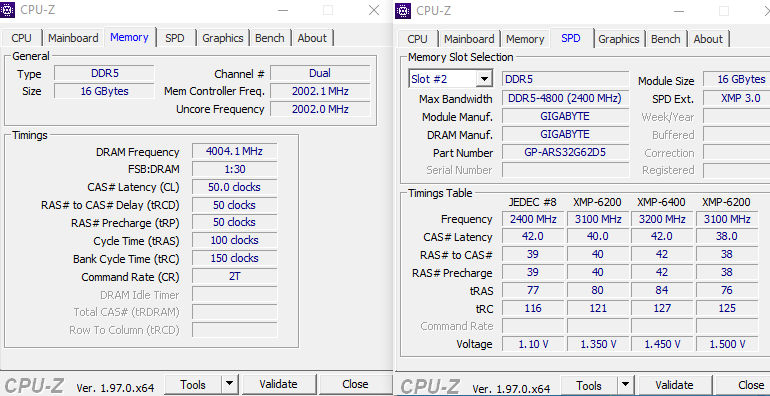Click the Part Number field GP-ARS32G62D5
Image resolution: width=770 pixels, height=396 pixels.
[565, 152]
